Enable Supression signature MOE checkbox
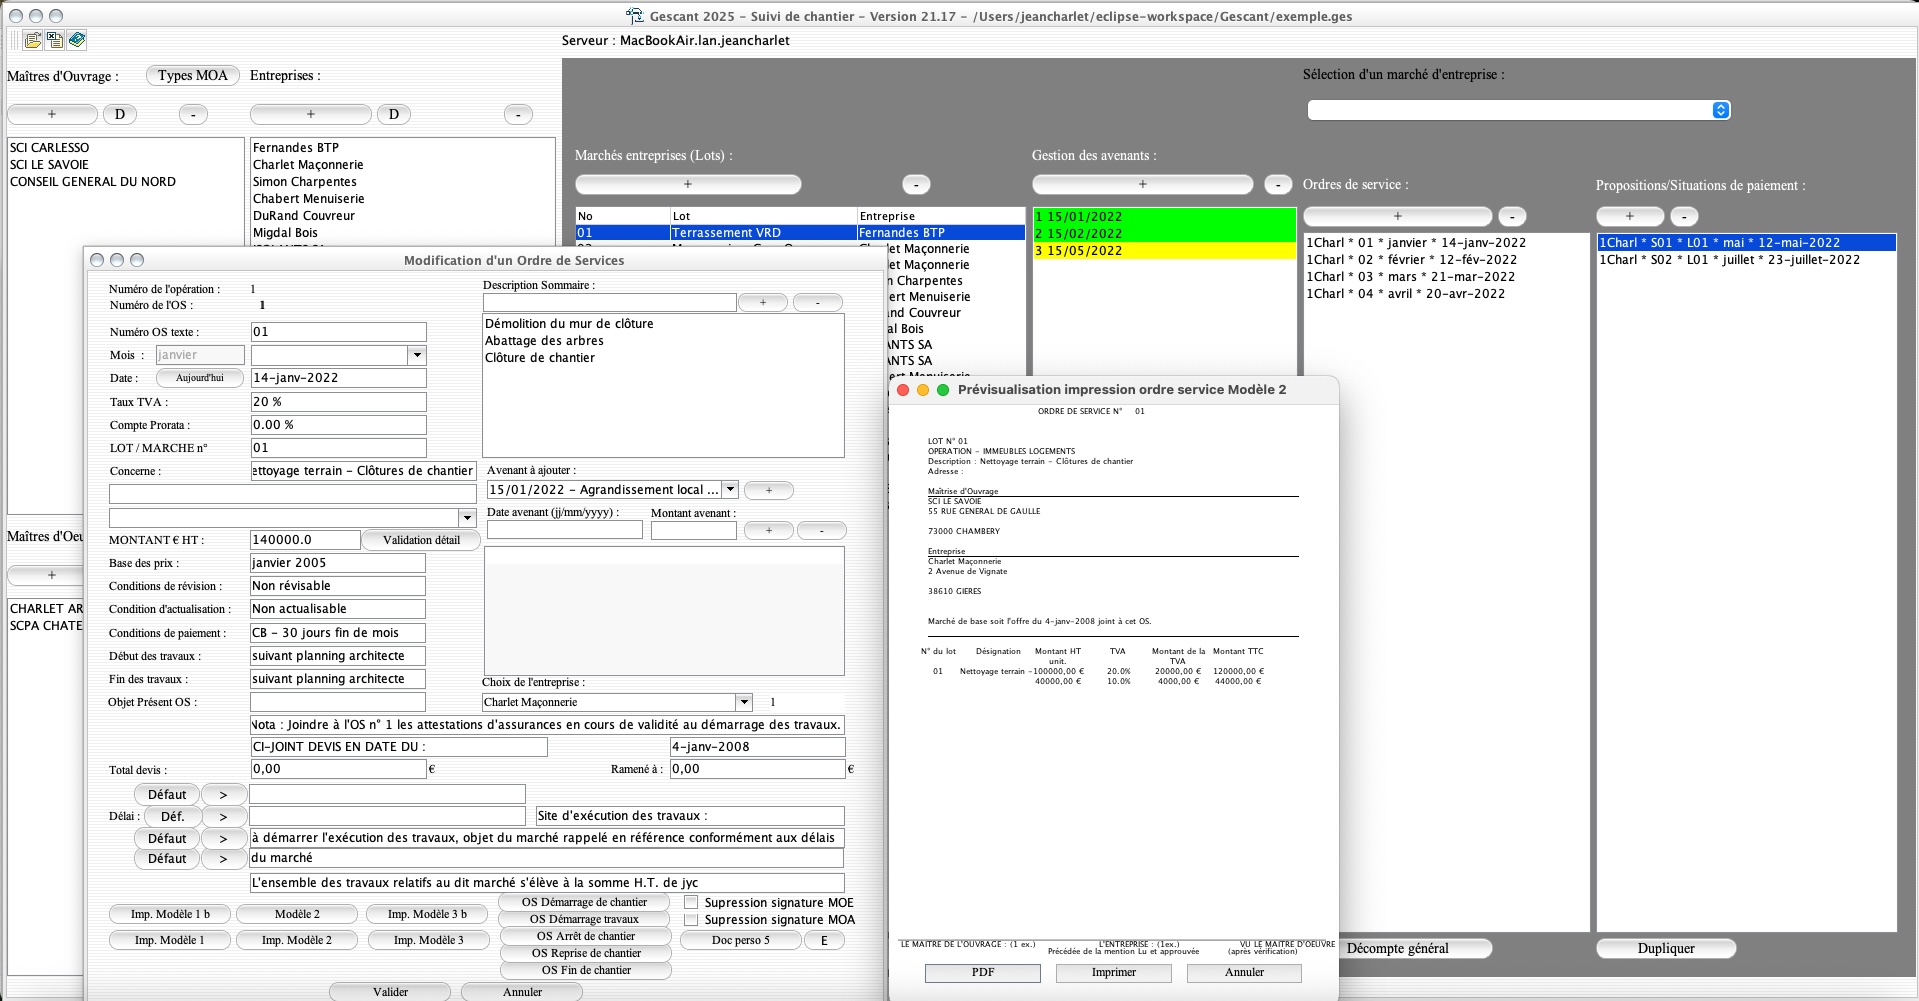The width and height of the screenshot is (1919, 1001). pyautogui.click(x=691, y=902)
